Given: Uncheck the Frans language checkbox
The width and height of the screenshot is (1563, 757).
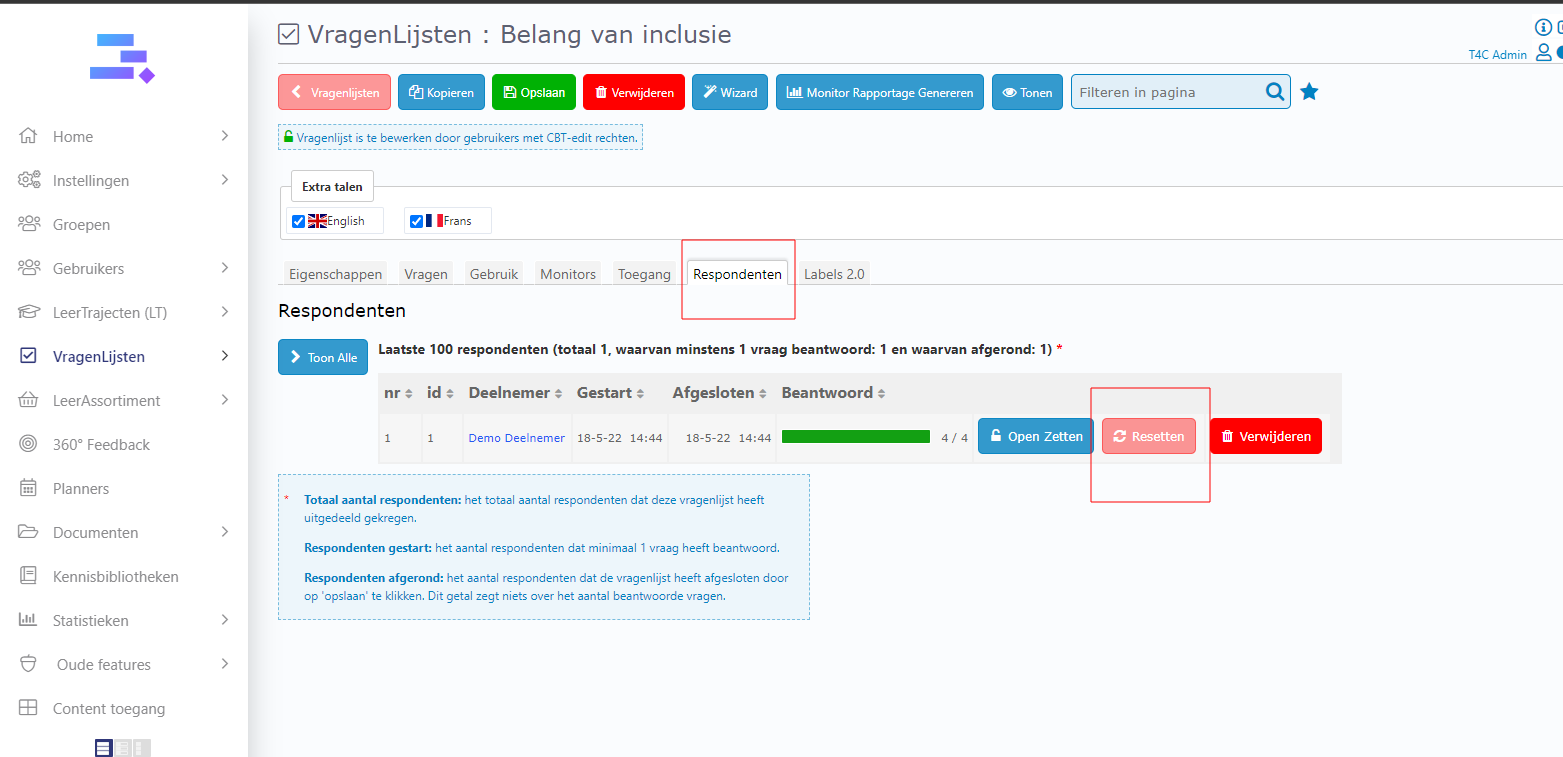Looking at the screenshot, I should pos(416,221).
